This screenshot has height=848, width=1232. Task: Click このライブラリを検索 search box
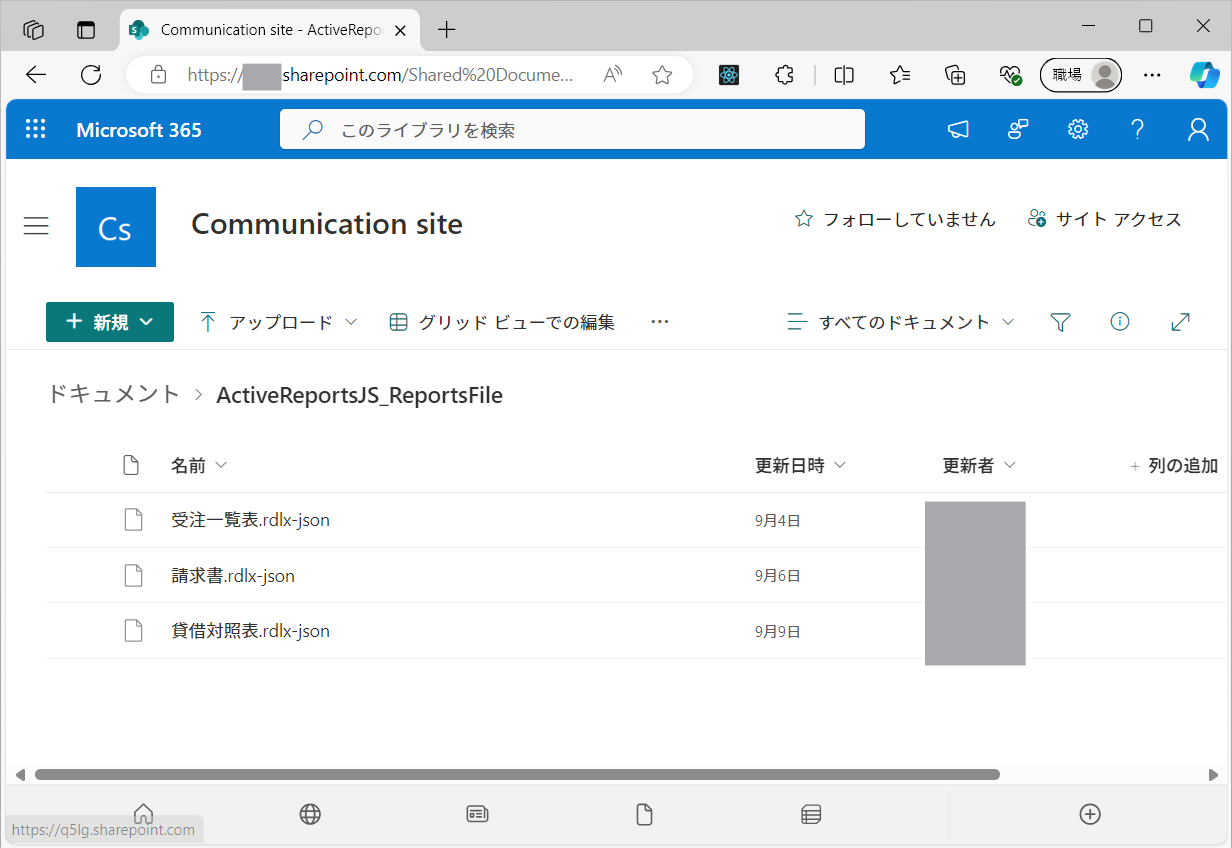click(x=572, y=129)
